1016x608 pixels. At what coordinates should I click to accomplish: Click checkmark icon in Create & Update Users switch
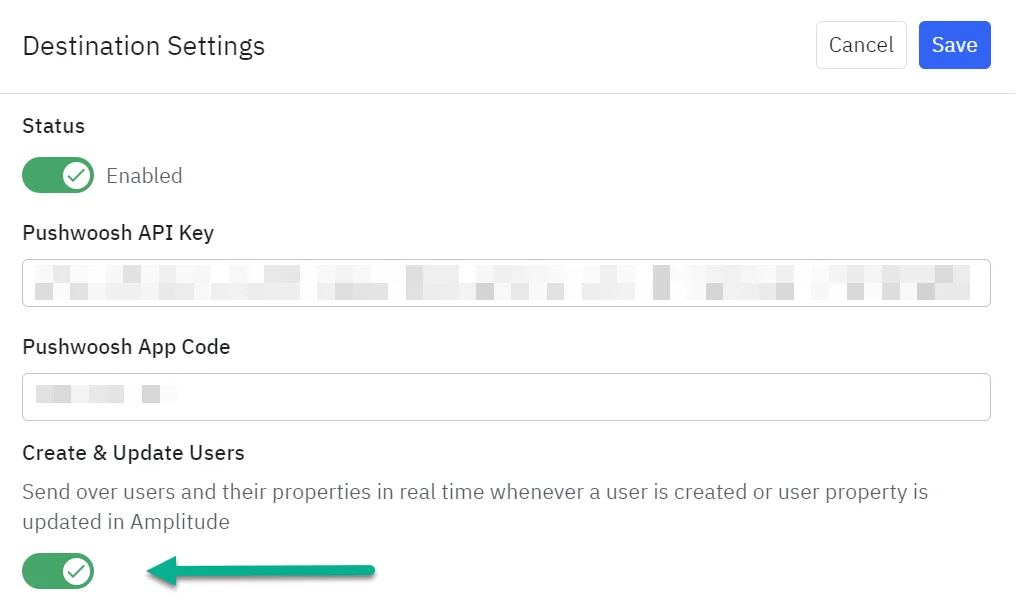76,572
